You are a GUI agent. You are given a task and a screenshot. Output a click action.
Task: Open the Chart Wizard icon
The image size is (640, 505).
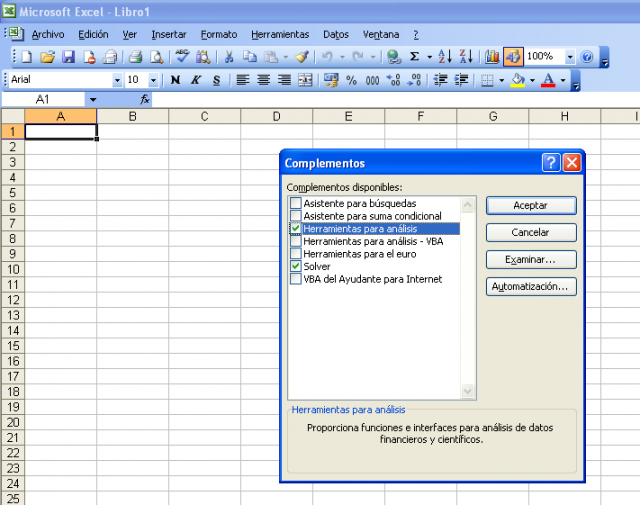coord(492,57)
